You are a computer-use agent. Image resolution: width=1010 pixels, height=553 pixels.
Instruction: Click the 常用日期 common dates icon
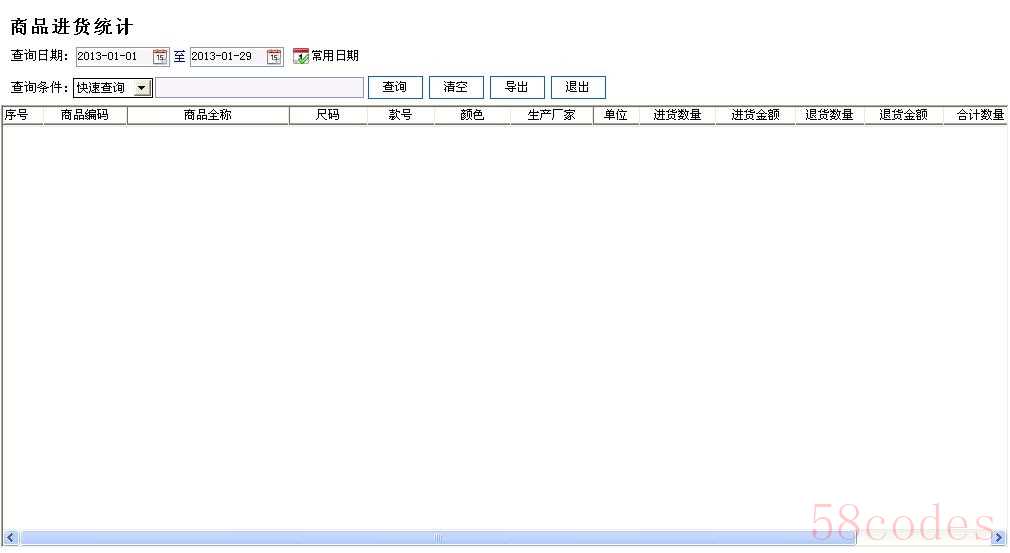click(x=301, y=57)
